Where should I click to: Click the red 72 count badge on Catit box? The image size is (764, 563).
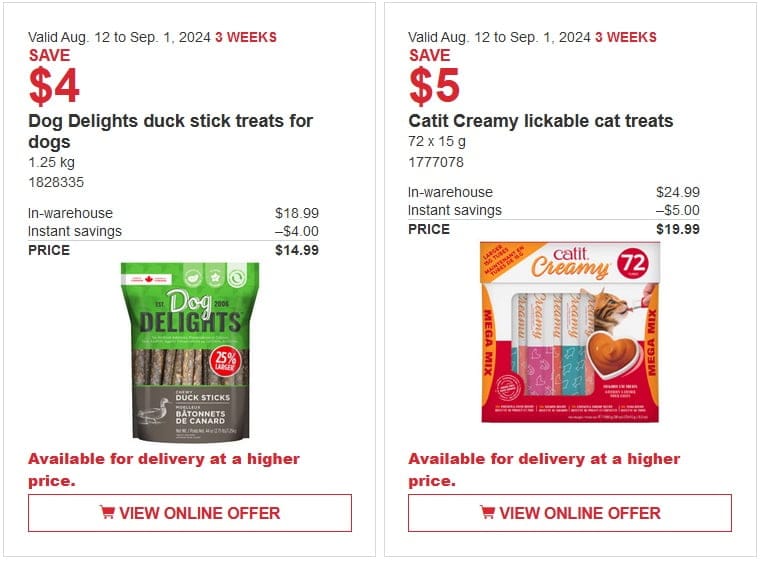[x=633, y=264]
